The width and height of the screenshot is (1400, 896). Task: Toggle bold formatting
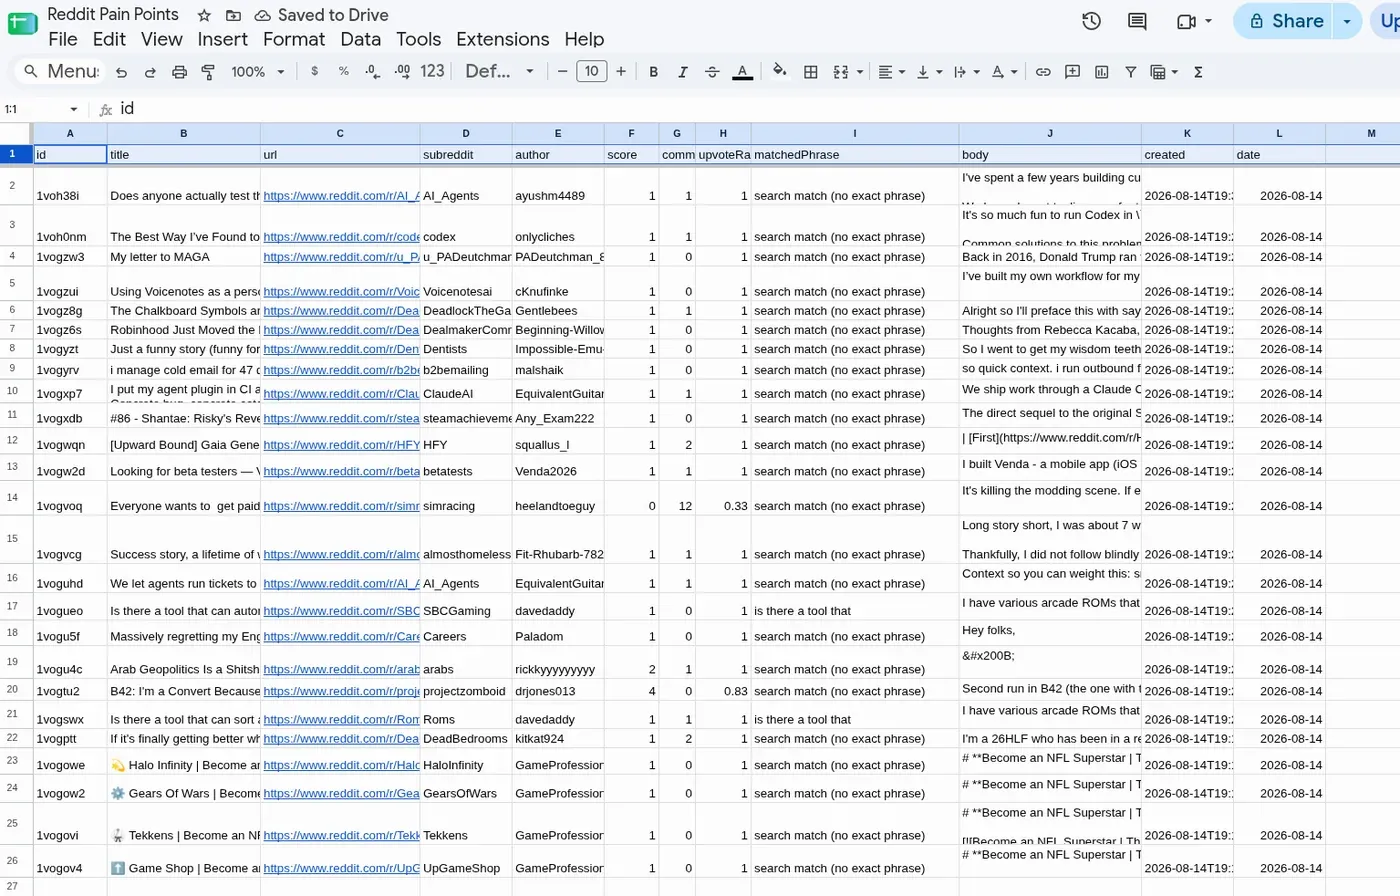pyautogui.click(x=653, y=72)
